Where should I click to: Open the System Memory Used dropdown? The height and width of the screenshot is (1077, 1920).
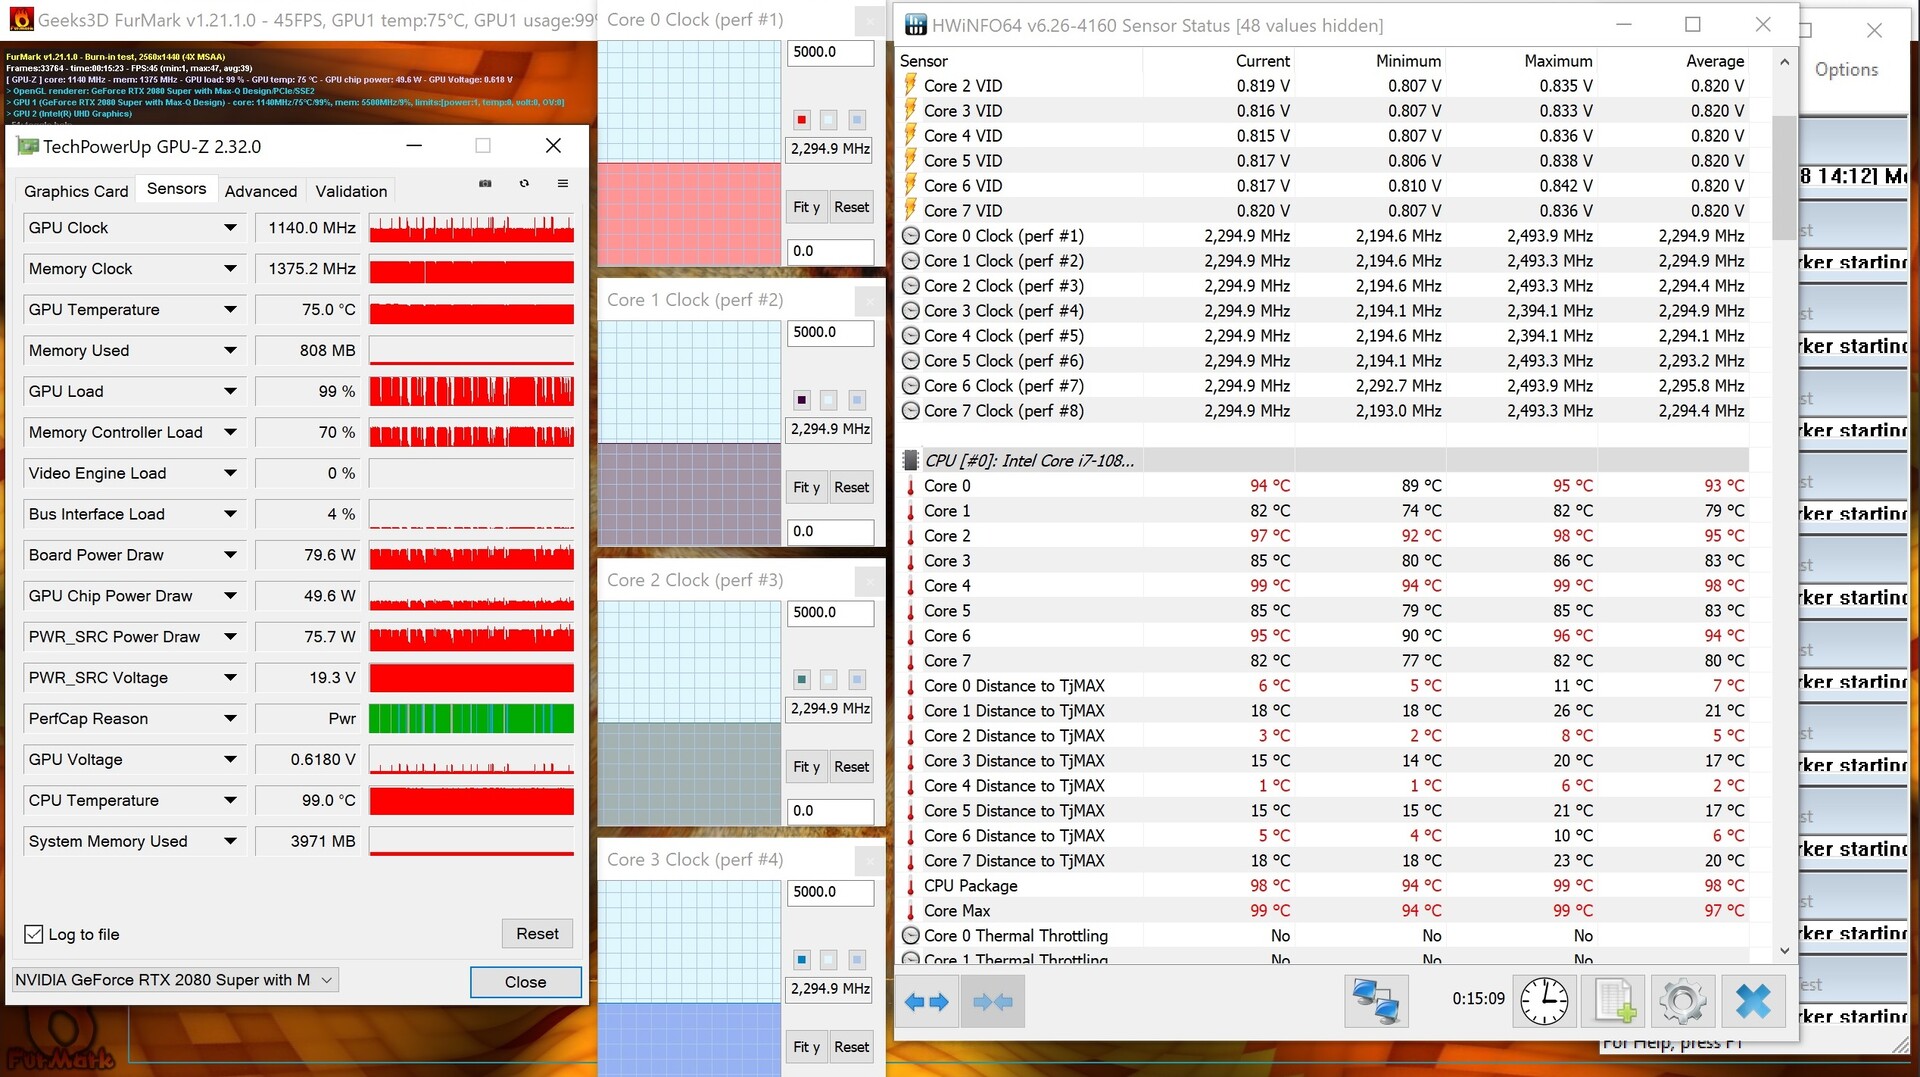pos(230,842)
